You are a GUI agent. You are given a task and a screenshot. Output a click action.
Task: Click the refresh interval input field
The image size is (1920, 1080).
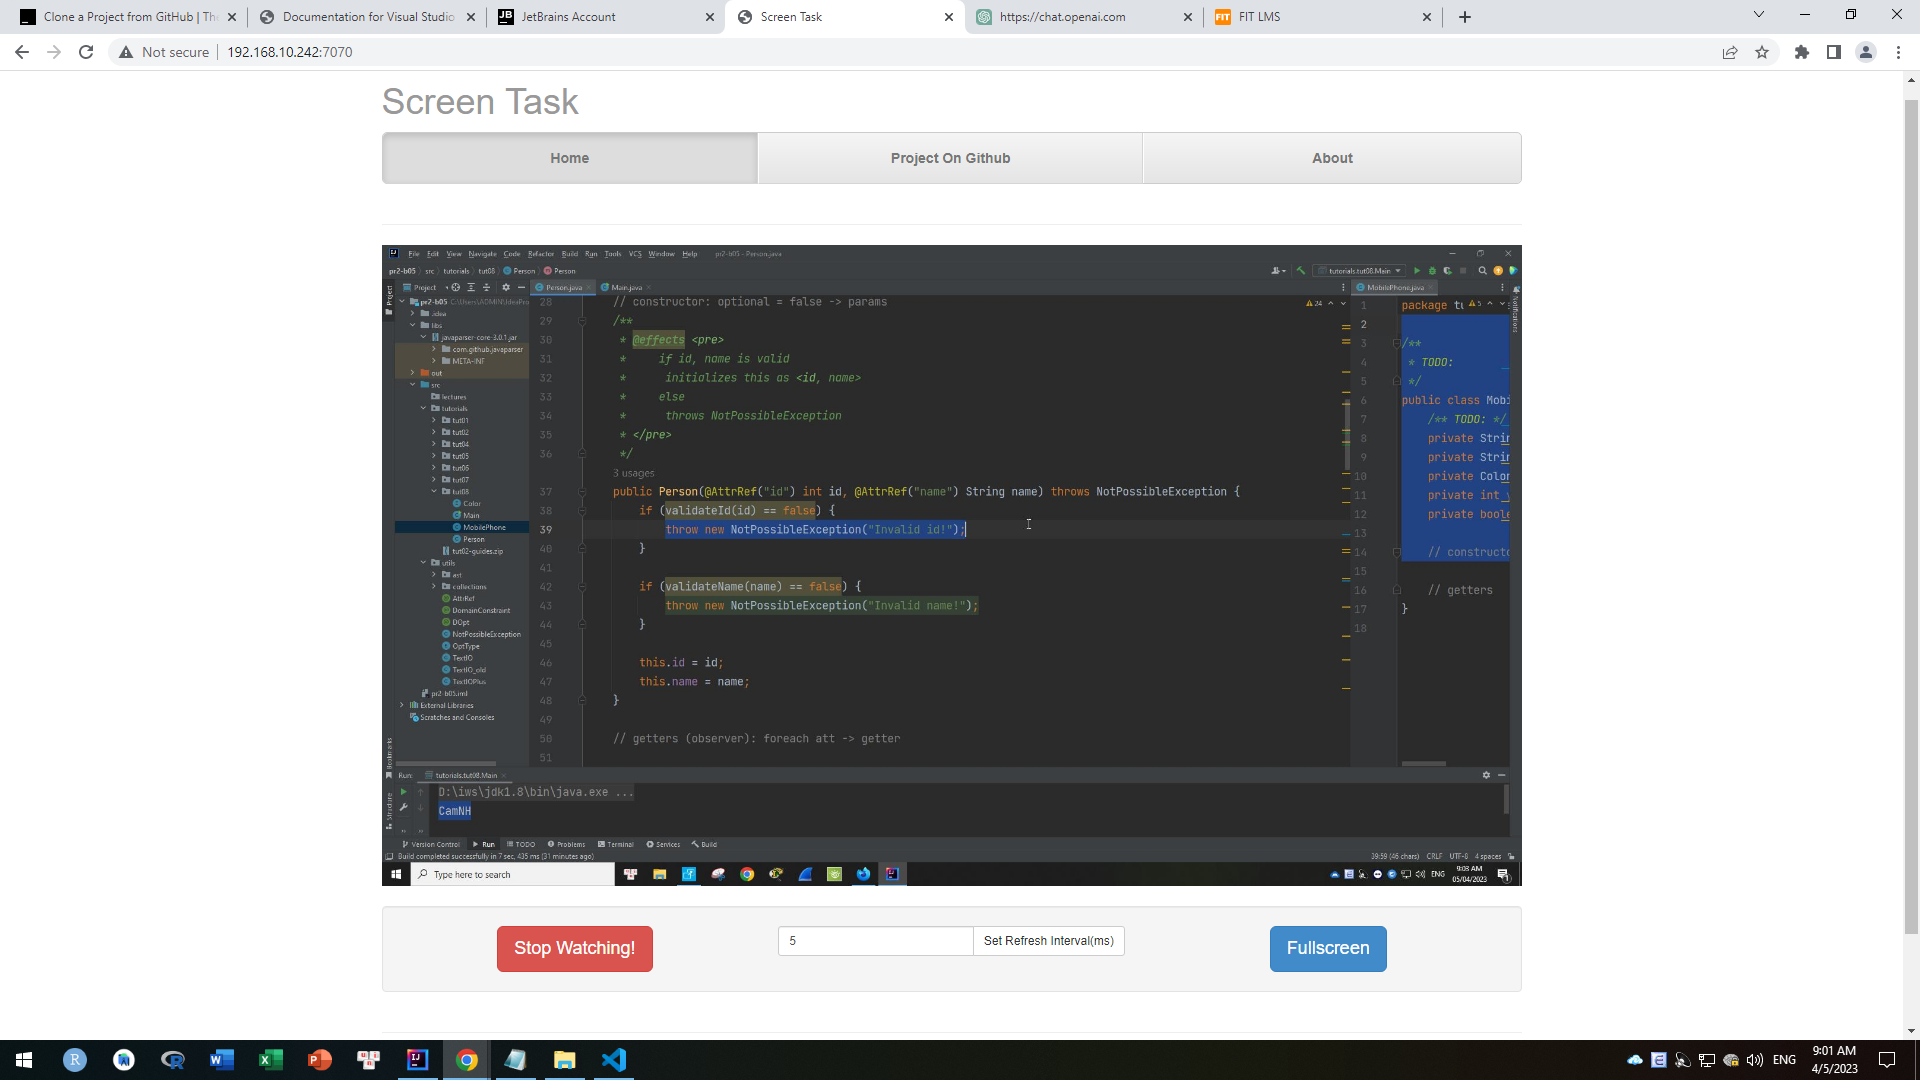875,941
